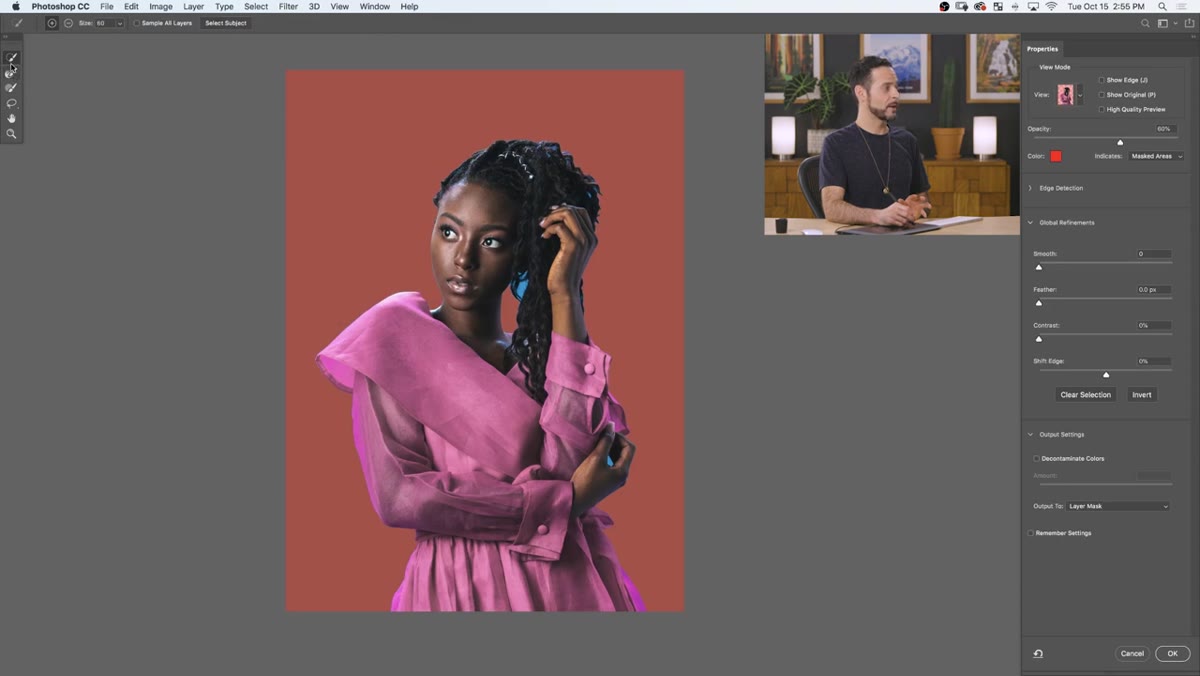
Task: Open the tool preset brush icon in options bar
Action: [17, 23]
